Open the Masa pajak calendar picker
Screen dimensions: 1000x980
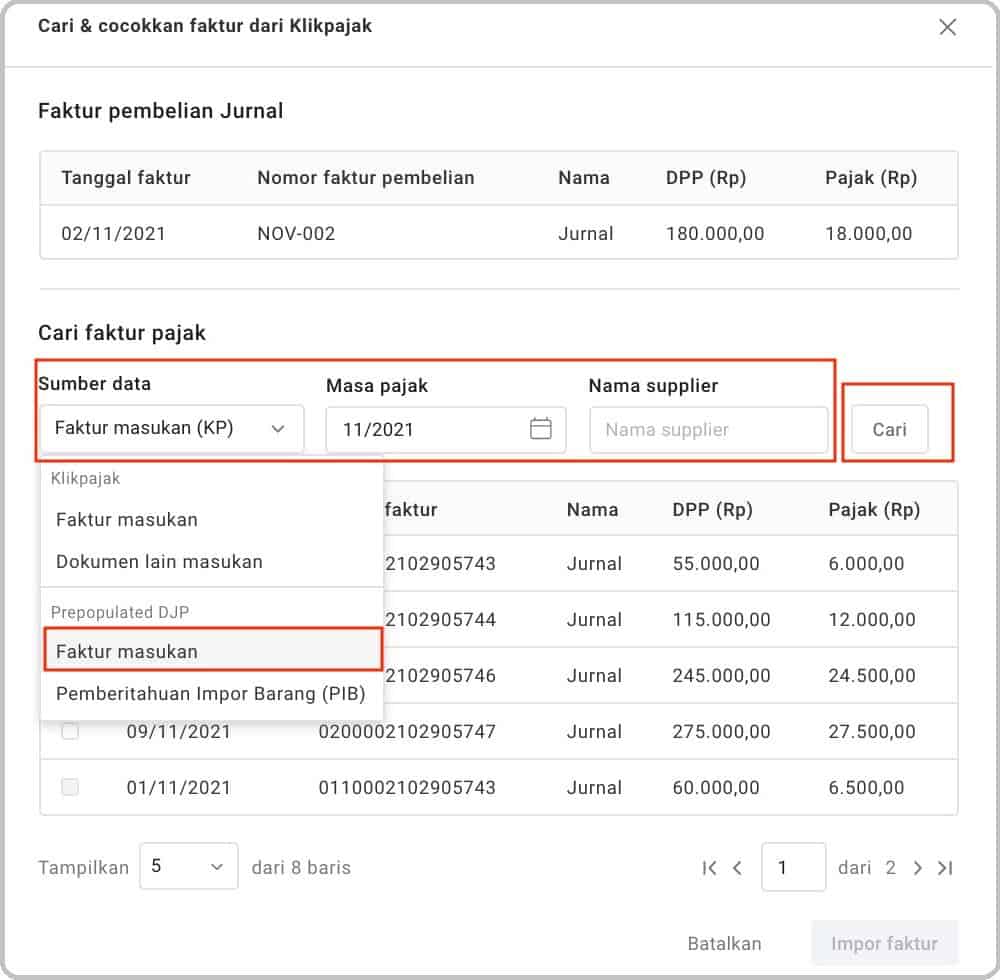tap(540, 428)
